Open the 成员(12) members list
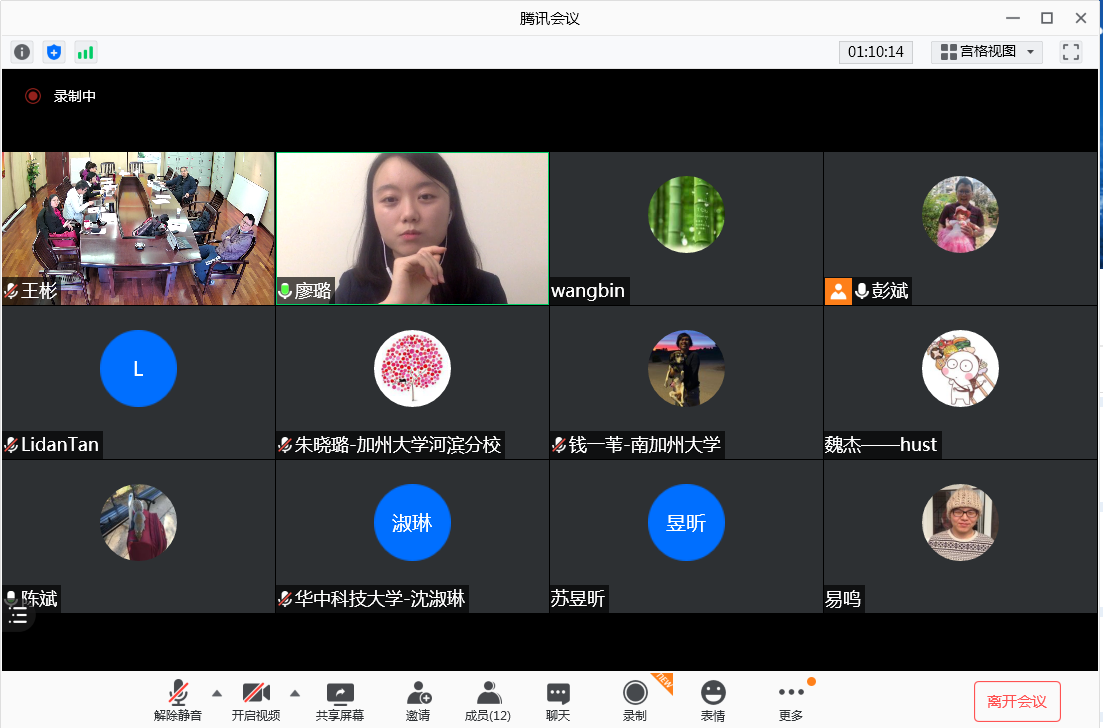The image size is (1103, 728). [488, 700]
